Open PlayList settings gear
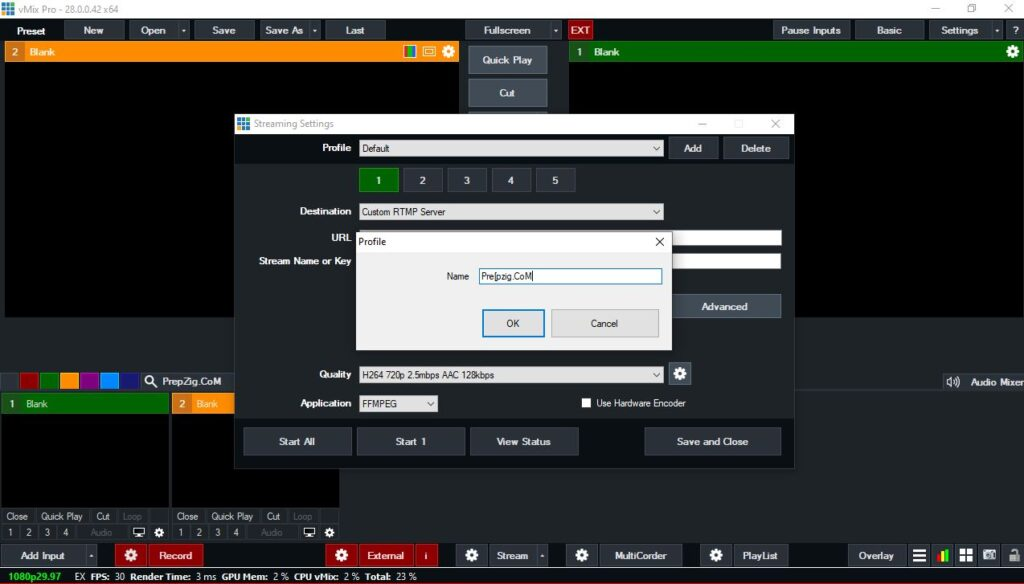1024x584 pixels. (x=716, y=555)
